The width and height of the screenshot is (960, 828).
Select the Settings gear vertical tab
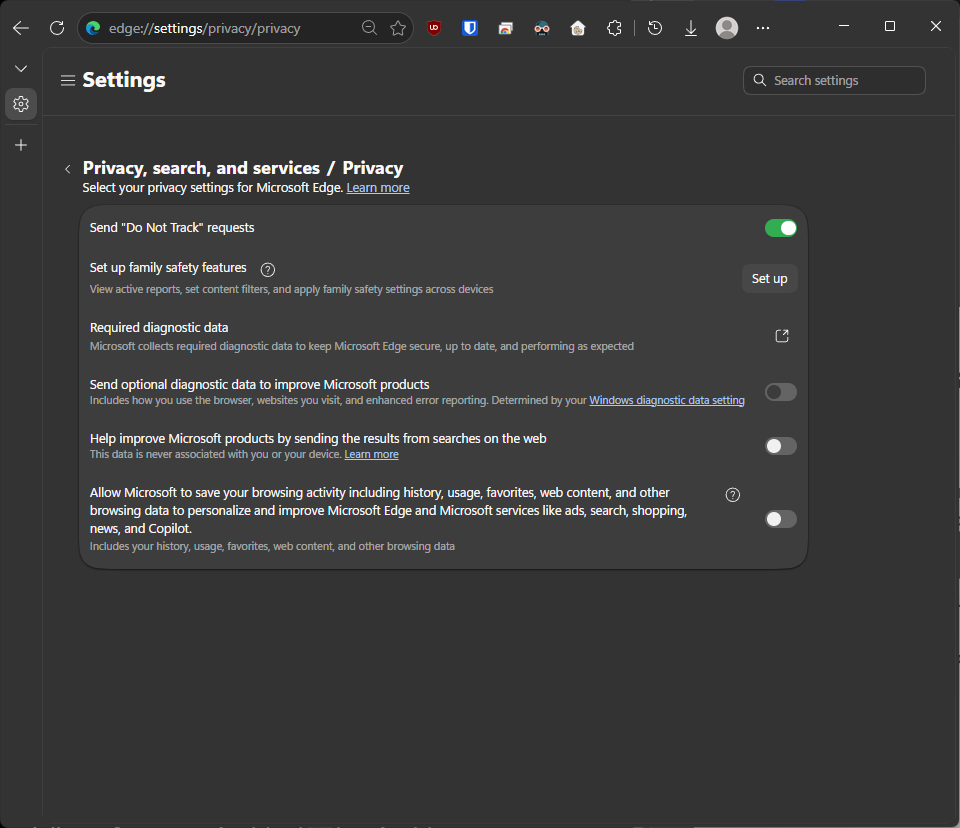click(x=21, y=104)
